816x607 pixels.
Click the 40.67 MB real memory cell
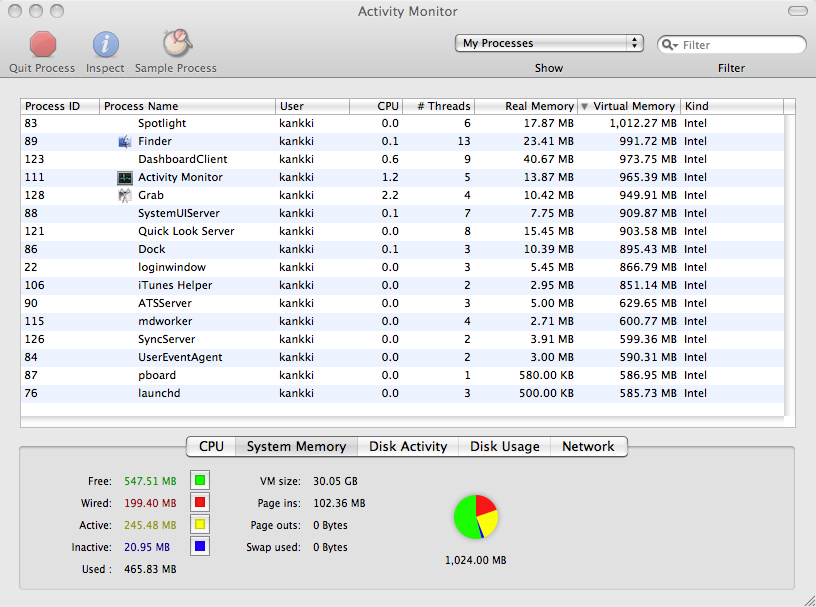(x=548, y=159)
